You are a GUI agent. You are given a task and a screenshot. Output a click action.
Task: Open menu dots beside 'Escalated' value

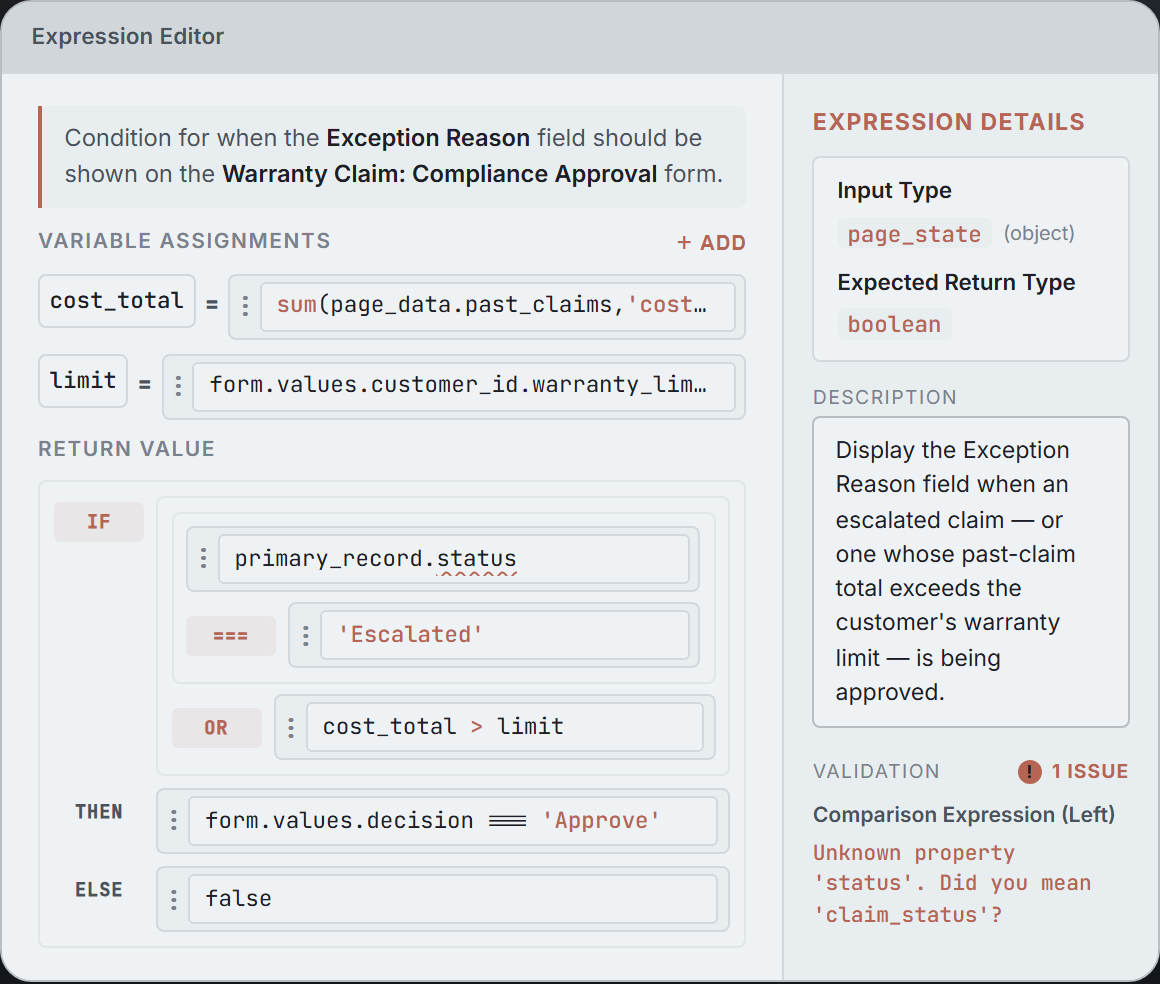click(x=306, y=636)
